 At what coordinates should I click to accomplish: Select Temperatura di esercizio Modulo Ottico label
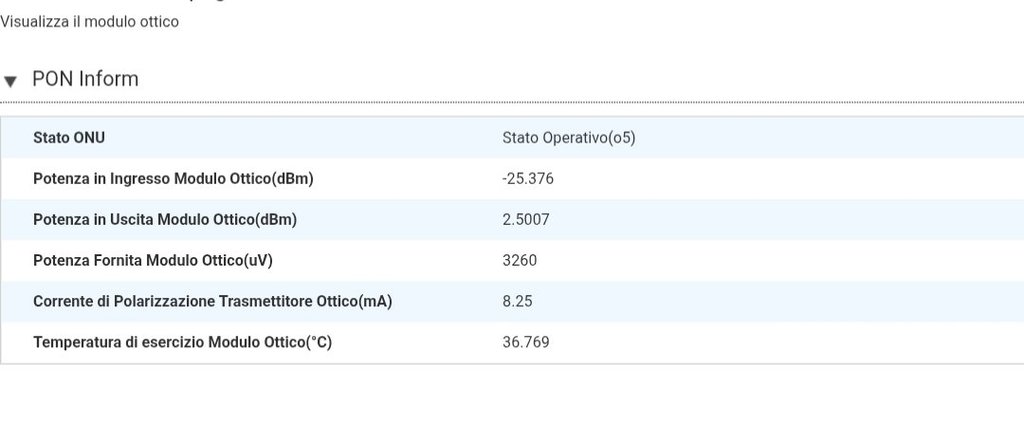pyautogui.click(x=182, y=342)
